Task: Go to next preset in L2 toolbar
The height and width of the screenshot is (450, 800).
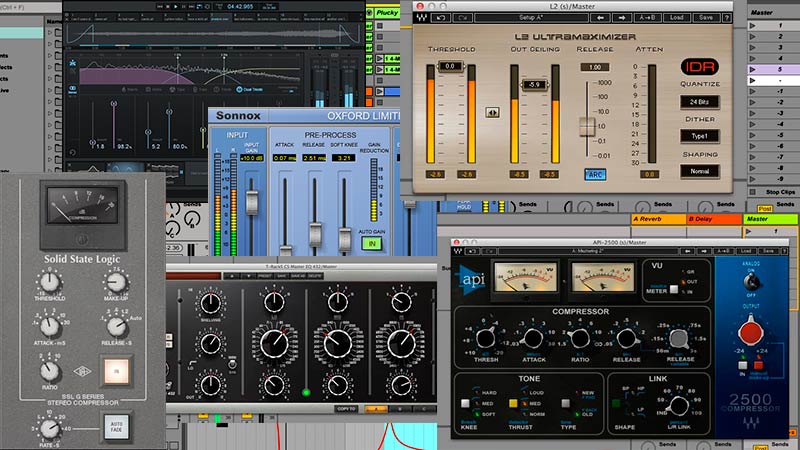Action: (622, 18)
